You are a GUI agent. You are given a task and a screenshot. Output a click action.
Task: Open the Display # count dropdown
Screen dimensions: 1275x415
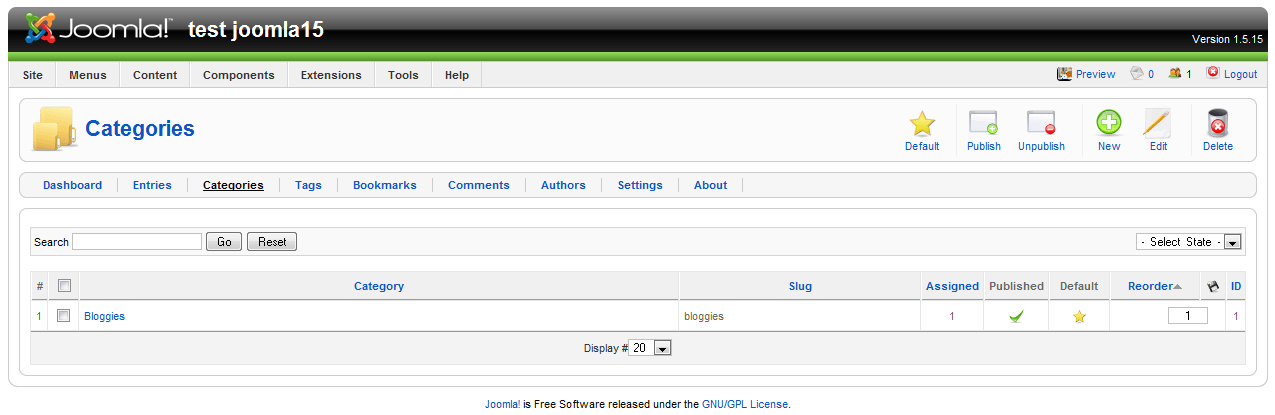pyautogui.click(x=650, y=348)
